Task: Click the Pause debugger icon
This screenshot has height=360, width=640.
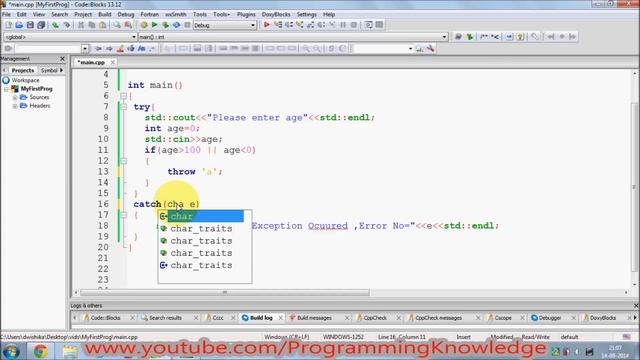Action: tap(343, 25)
